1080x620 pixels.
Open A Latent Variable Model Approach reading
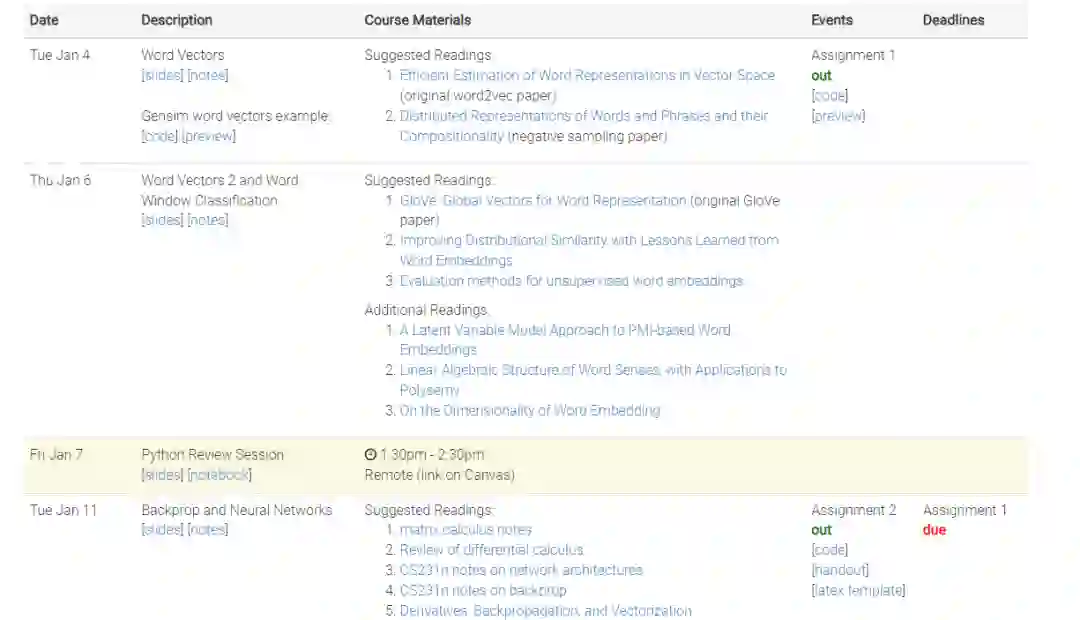(x=565, y=330)
